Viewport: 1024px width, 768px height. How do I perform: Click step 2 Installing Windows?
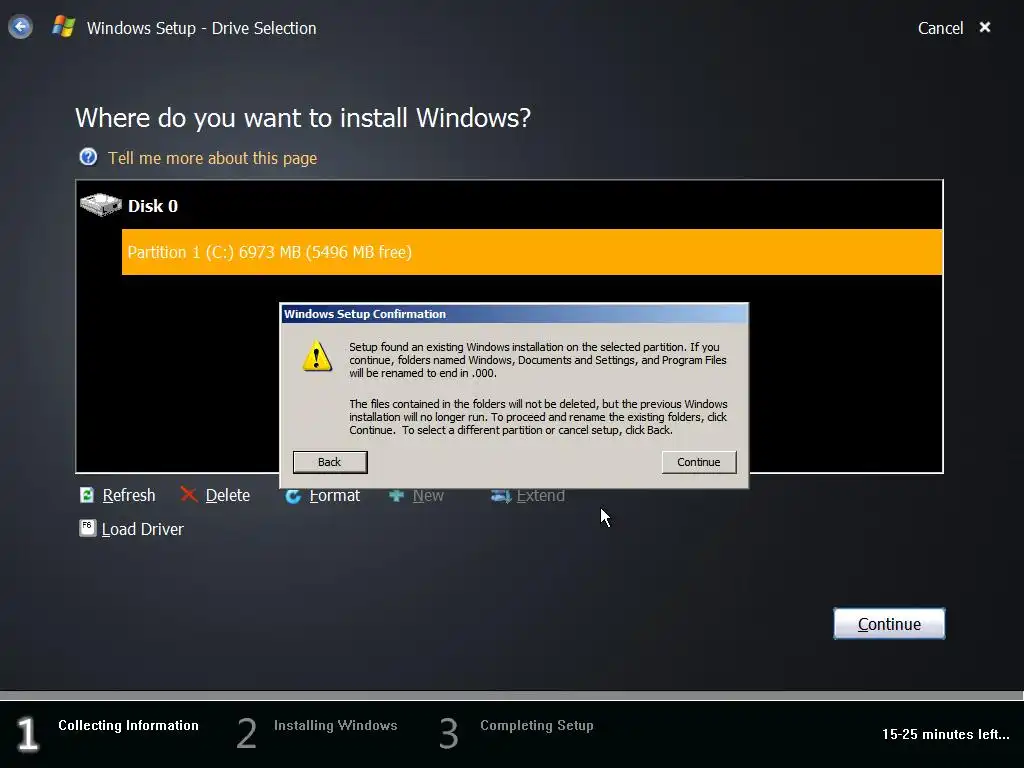[x=317, y=731]
